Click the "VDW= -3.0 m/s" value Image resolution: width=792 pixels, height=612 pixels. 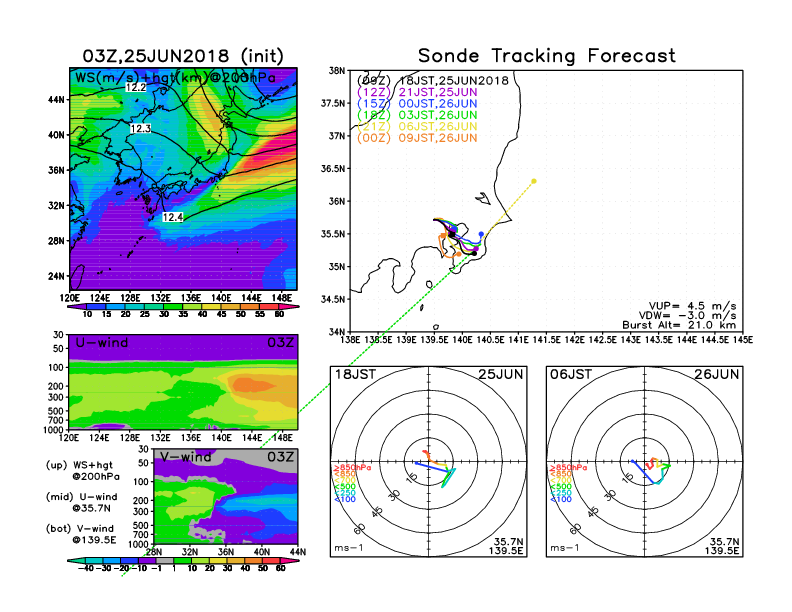[x=687, y=316]
